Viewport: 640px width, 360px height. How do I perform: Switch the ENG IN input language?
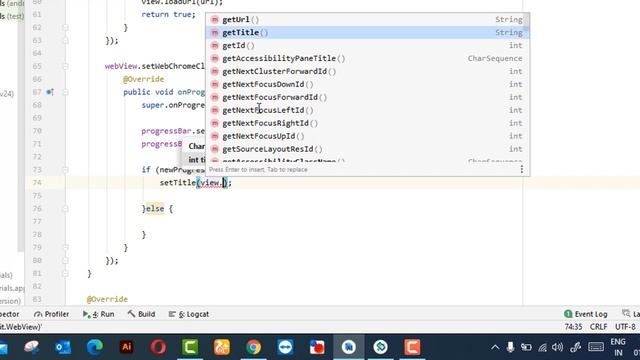click(618, 347)
